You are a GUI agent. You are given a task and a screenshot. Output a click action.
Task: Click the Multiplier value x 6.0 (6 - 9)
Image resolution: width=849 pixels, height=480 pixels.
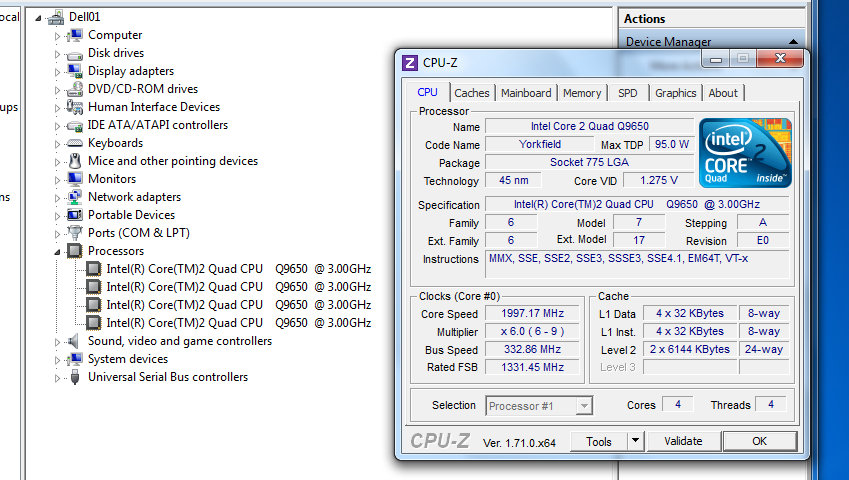click(x=532, y=331)
